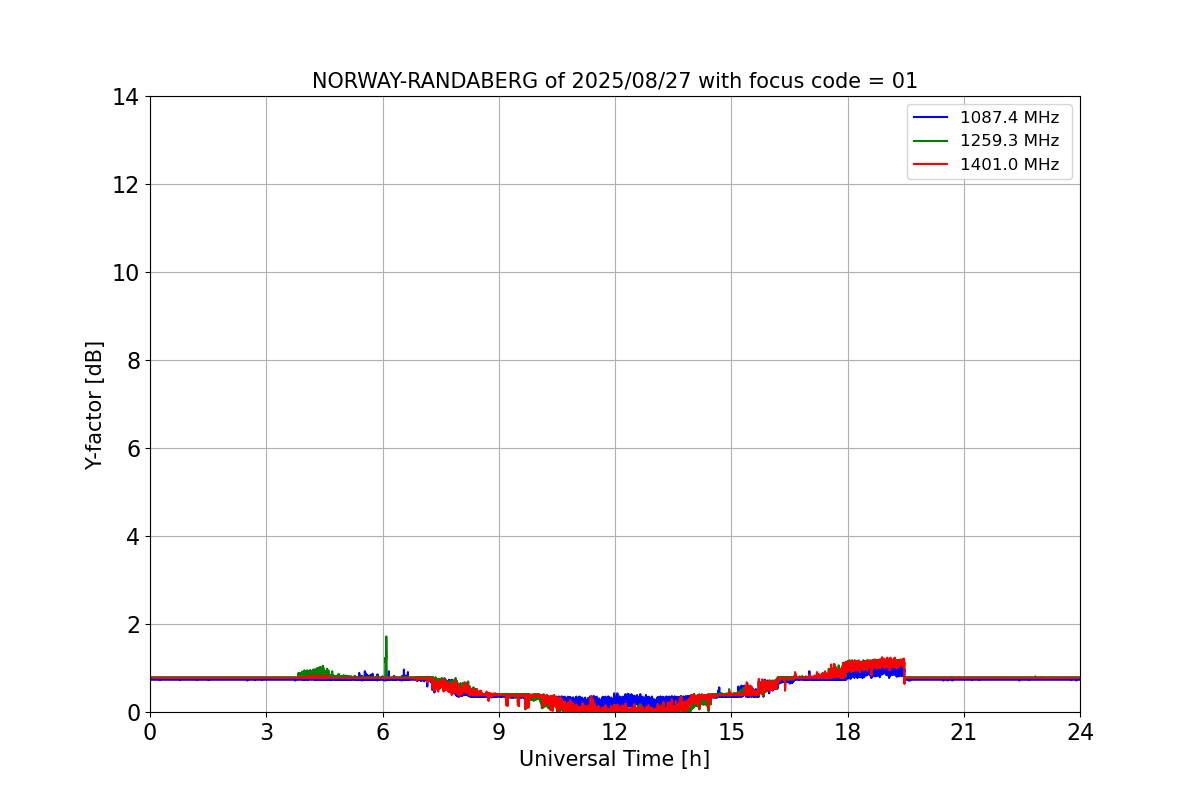The image size is (1200, 800).
Task: Click y-axis tick label 8
Action: coord(133,361)
